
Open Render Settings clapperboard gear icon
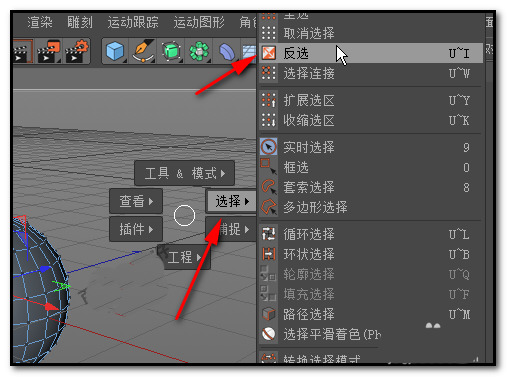77,51
